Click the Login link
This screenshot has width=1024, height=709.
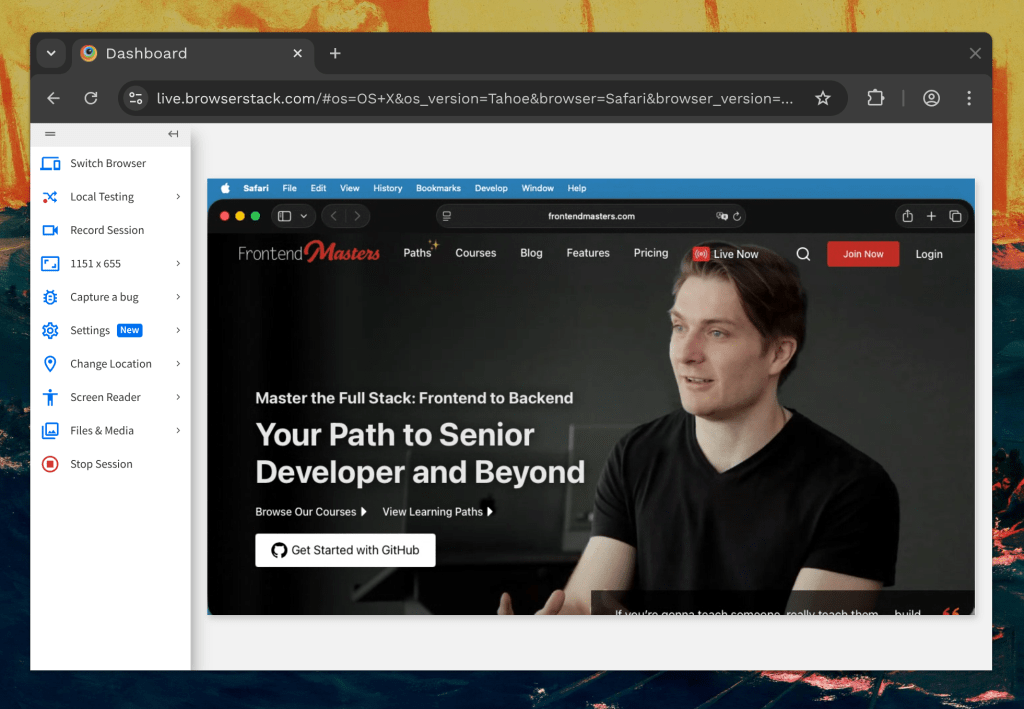[929, 254]
